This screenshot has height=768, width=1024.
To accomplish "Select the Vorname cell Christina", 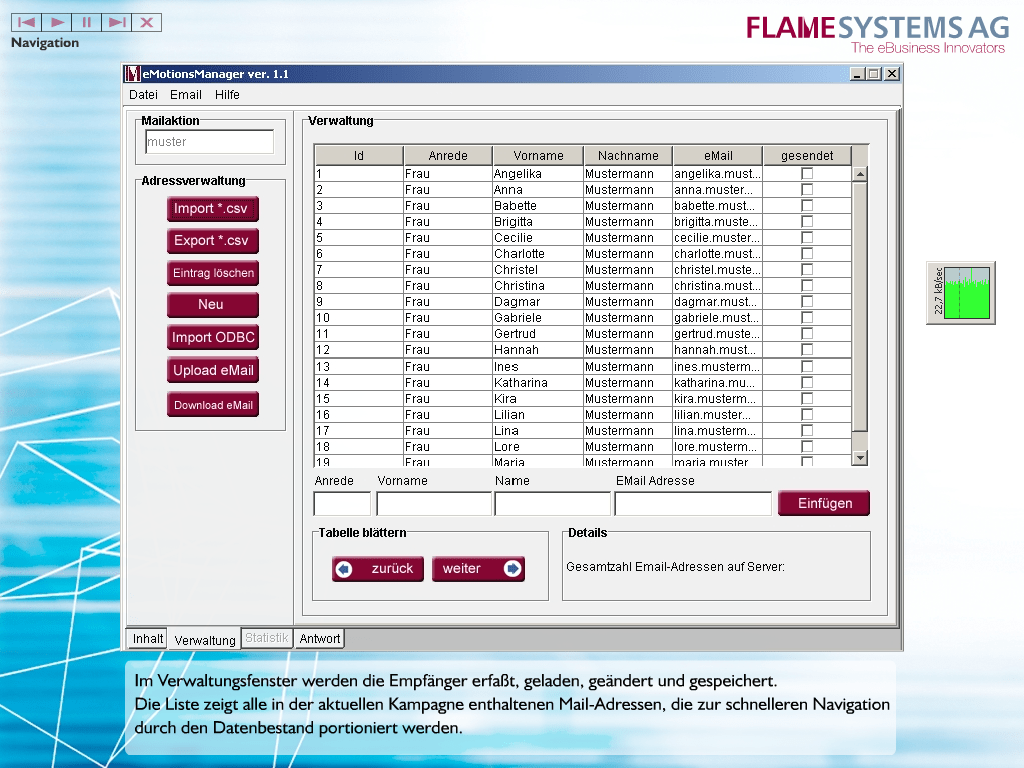I will pyautogui.click(x=537, y=286).
